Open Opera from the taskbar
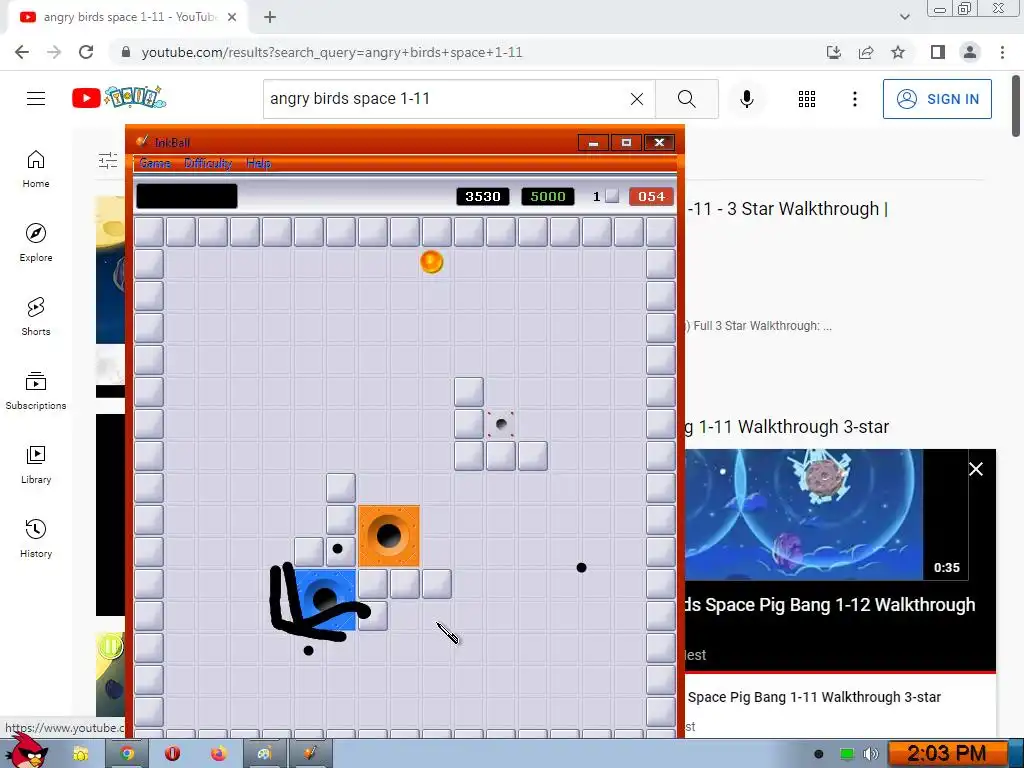This screenshot has width=1024, height=768. point(172,754)
